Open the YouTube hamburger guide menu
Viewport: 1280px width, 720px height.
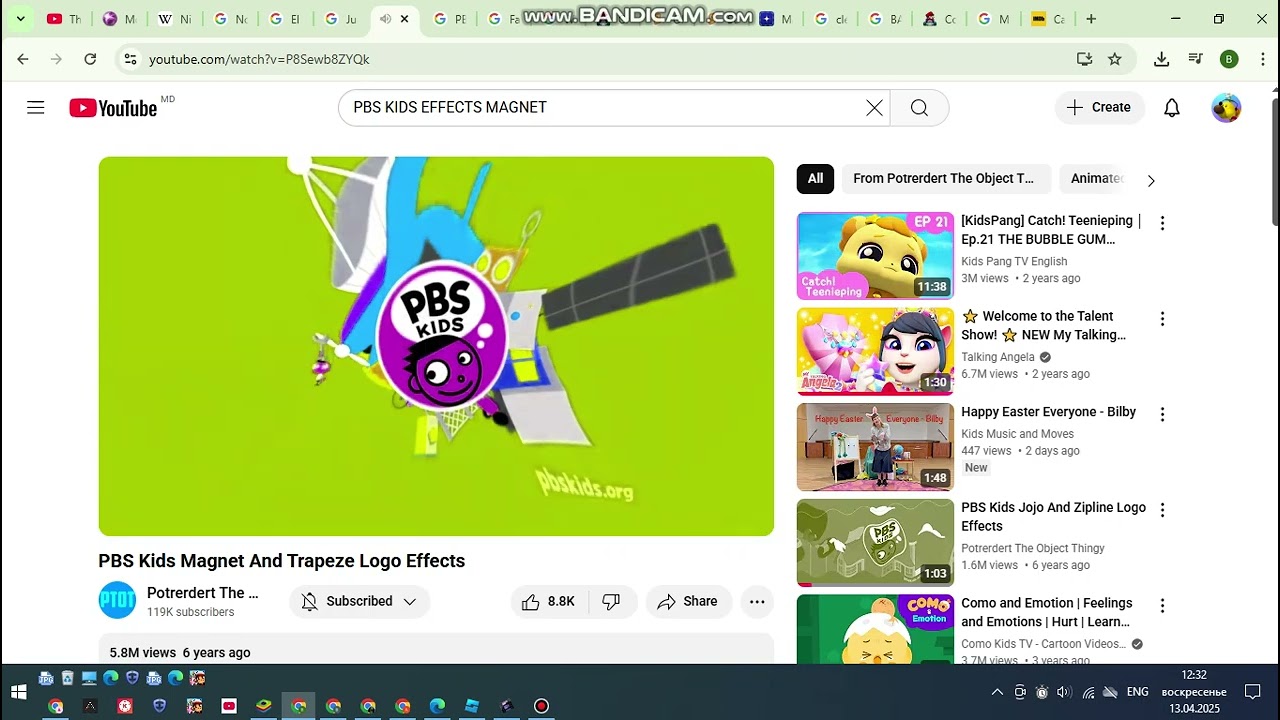coord(36,107)
